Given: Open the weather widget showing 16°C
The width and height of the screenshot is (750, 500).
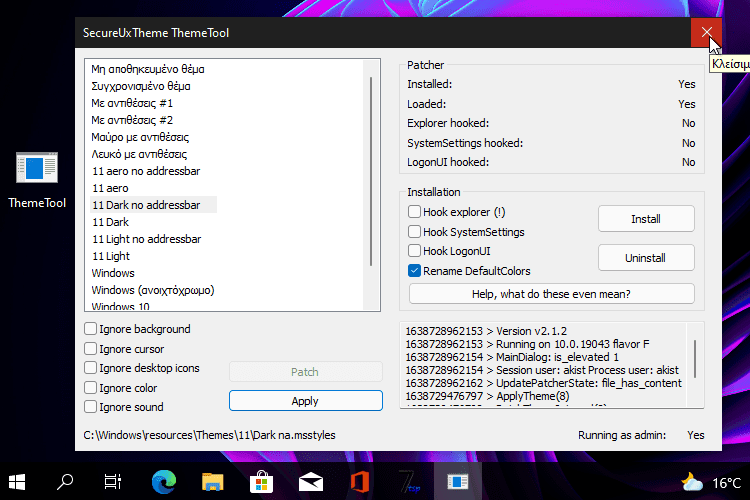Looking at the screenshot, I should coord(712,483).
